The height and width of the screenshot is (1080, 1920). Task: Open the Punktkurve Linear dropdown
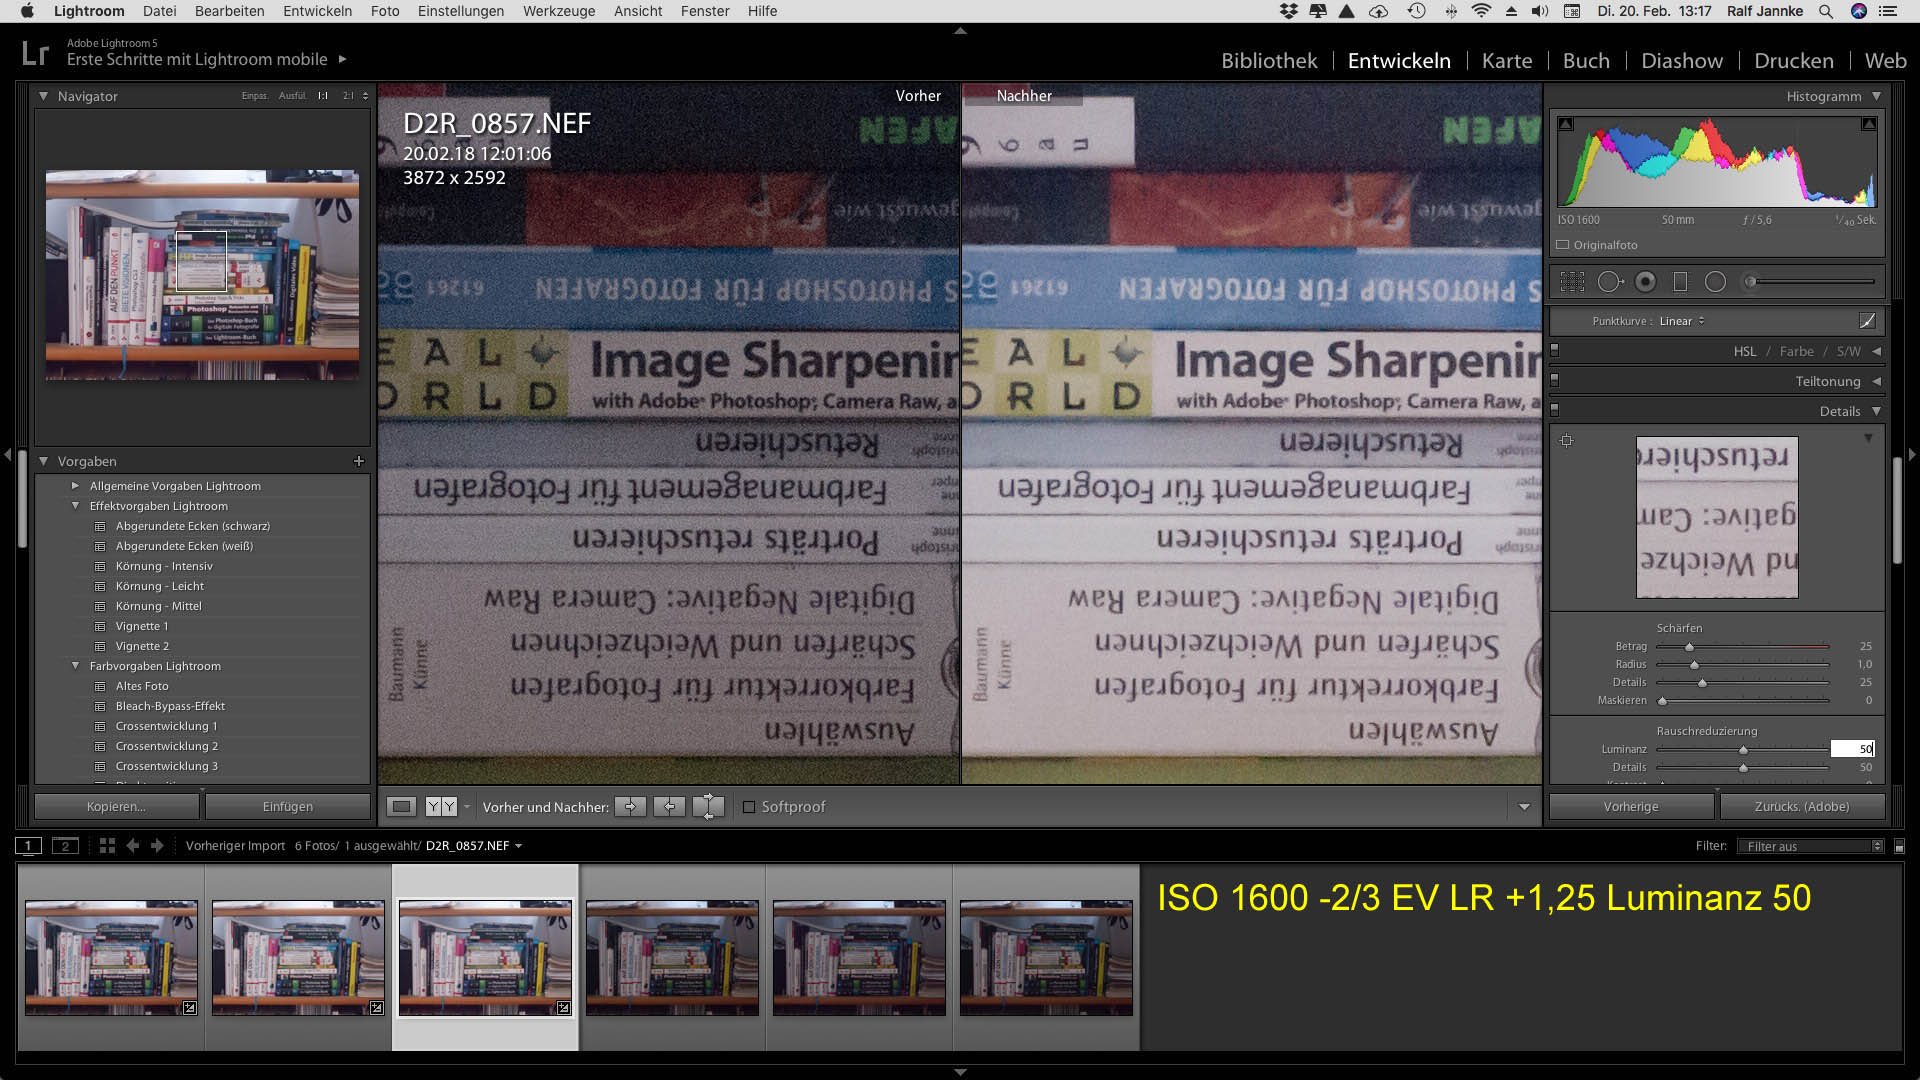point(1681,321)
